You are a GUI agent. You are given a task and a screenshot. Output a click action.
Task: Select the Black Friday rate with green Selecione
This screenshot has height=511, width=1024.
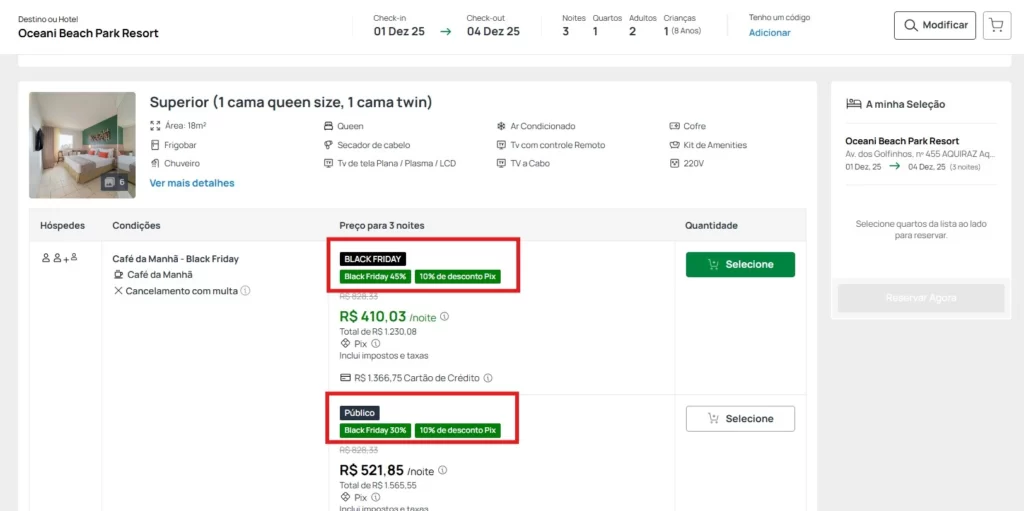click(740, 265)
